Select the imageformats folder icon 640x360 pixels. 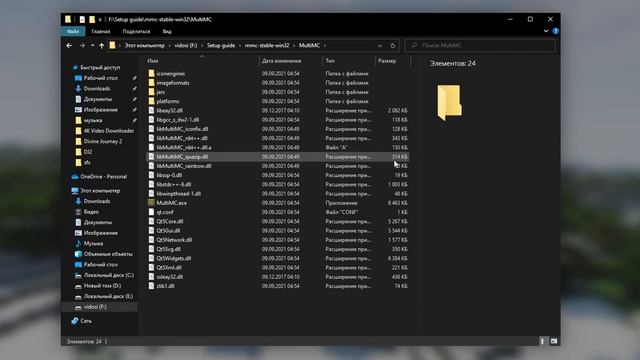(x=151, y=83)
